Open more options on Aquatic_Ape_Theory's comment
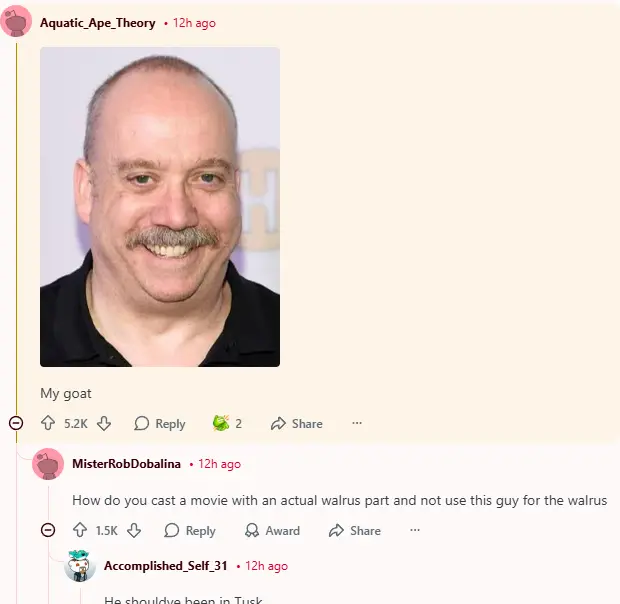 coord(357,423)
